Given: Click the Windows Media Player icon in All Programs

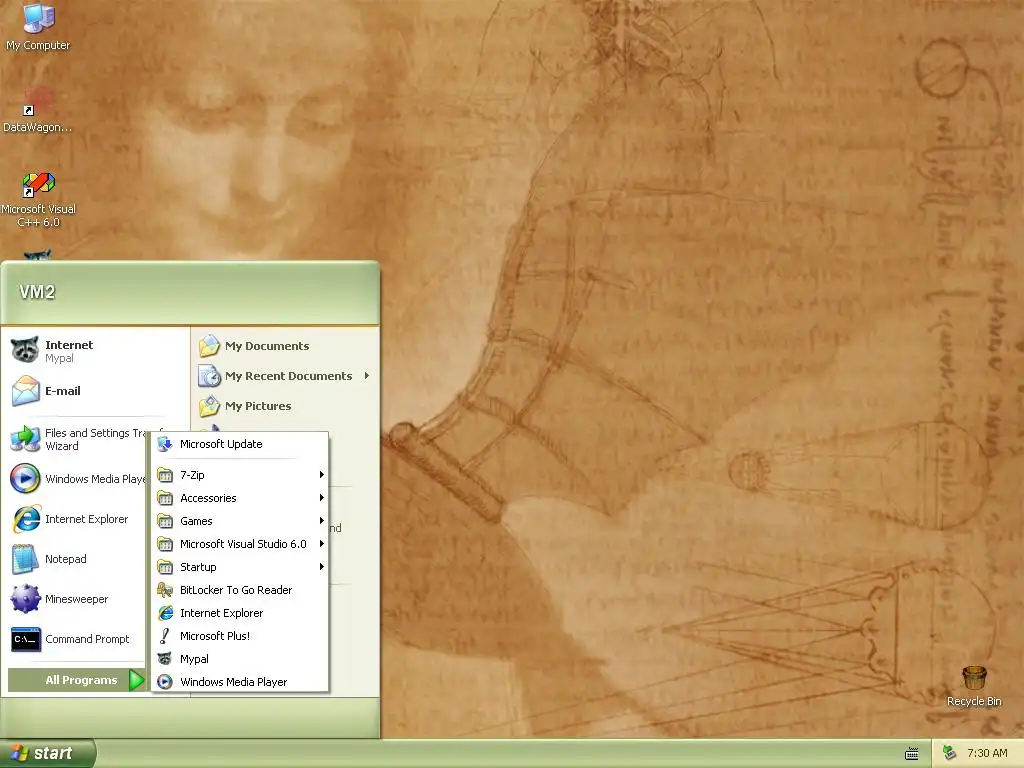Looking at the screenshot, I should pyautogui.click(x=165, y=682).
